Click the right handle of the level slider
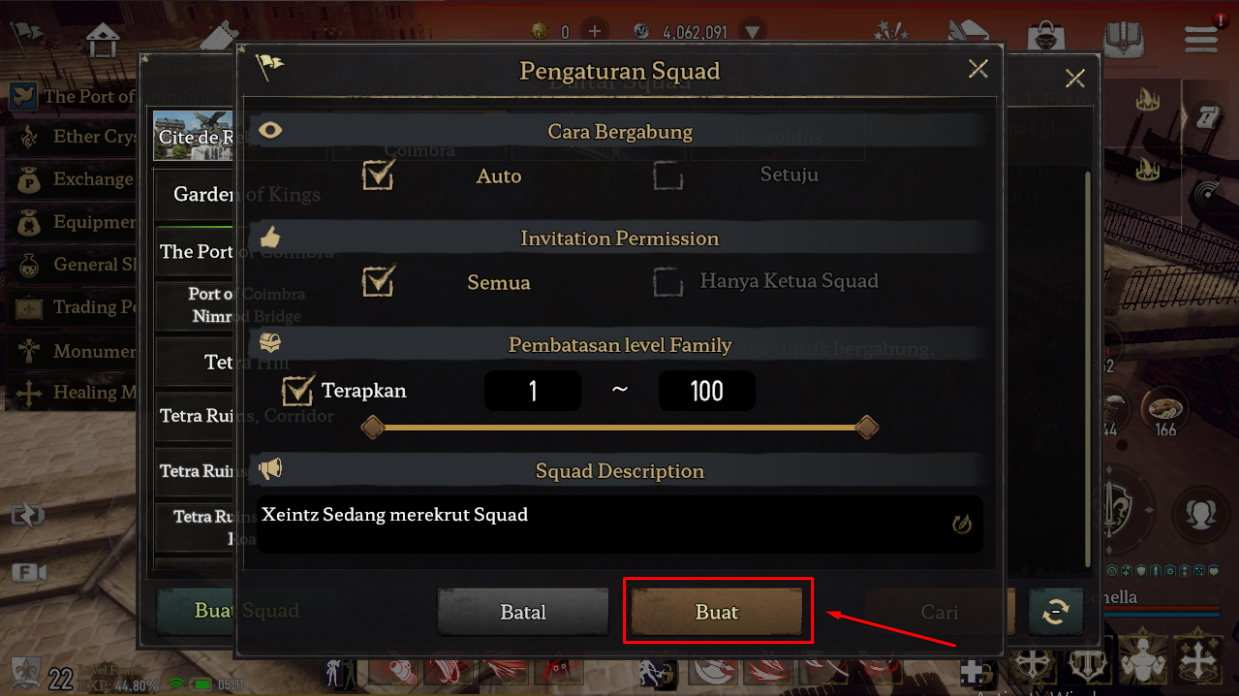Screen dimensions: 1239x696 coord(867,428)
